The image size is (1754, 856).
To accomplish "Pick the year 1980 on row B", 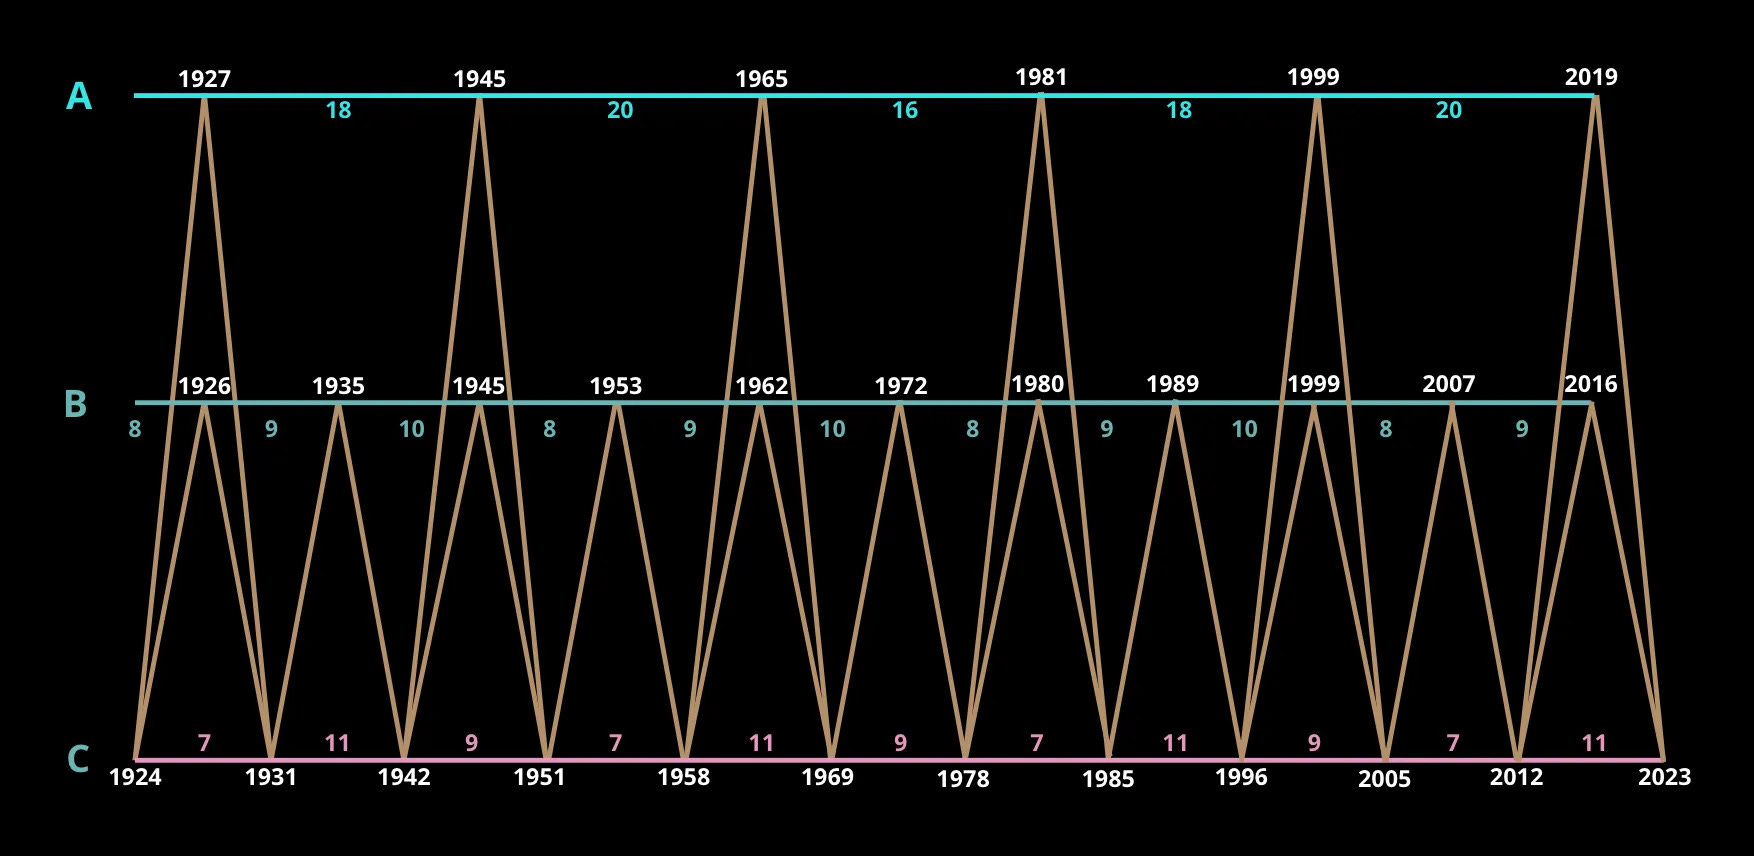I will [1038, 384].
